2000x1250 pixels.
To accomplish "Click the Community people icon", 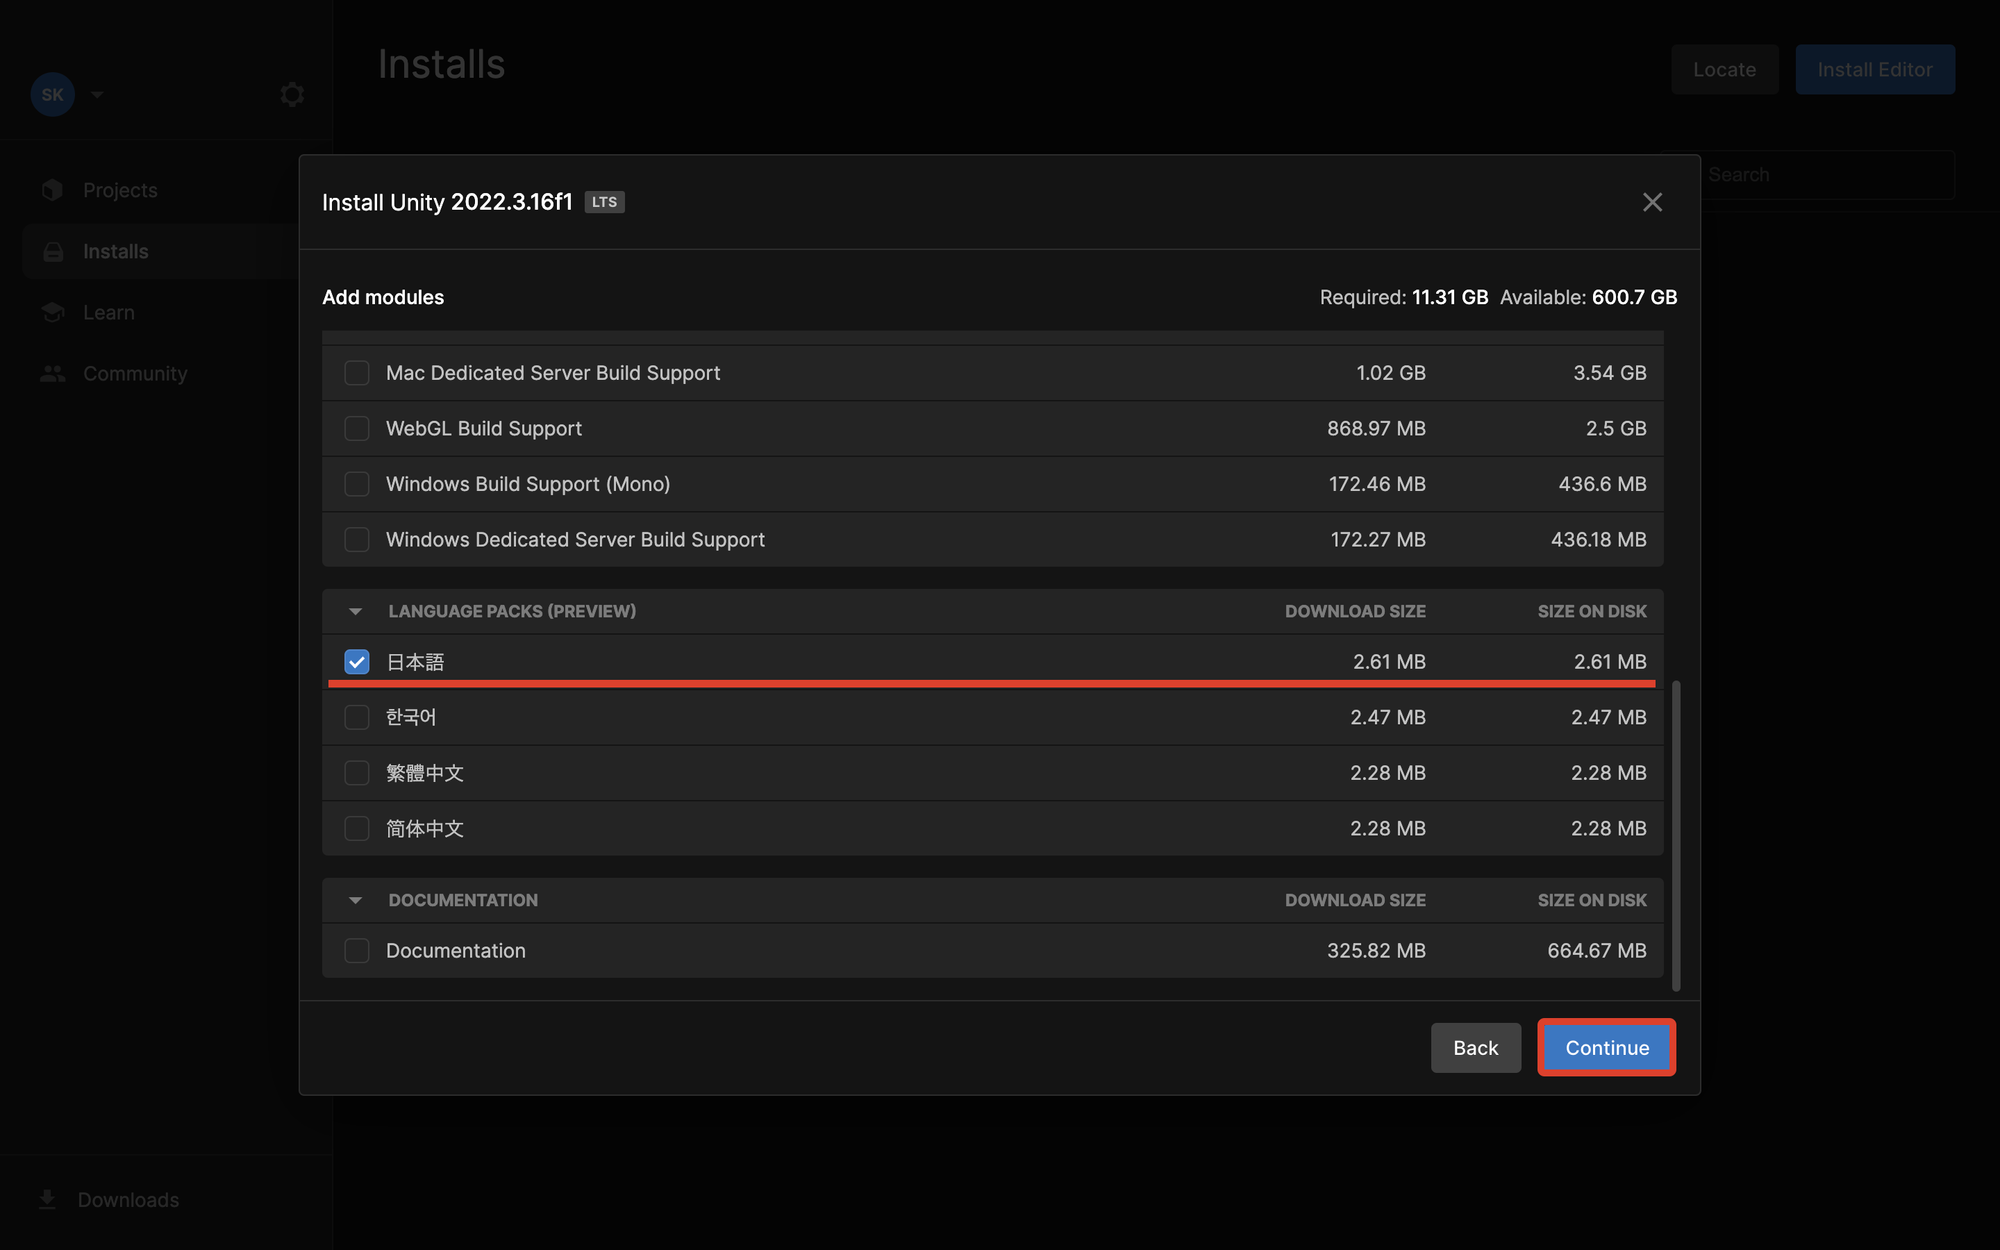I will click(x=53, y=373).
